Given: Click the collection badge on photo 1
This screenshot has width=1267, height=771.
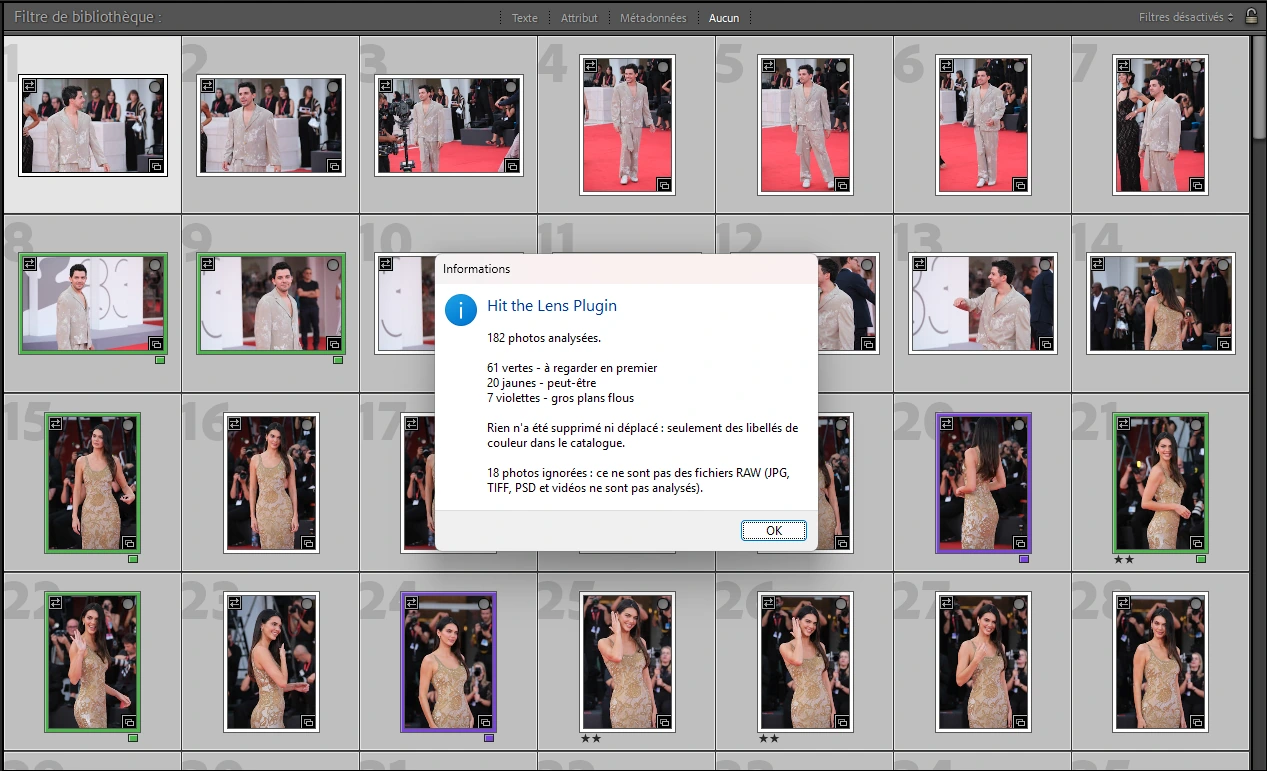Looking at the screenshot, I should pyautogui.click(x=156, y=166).
